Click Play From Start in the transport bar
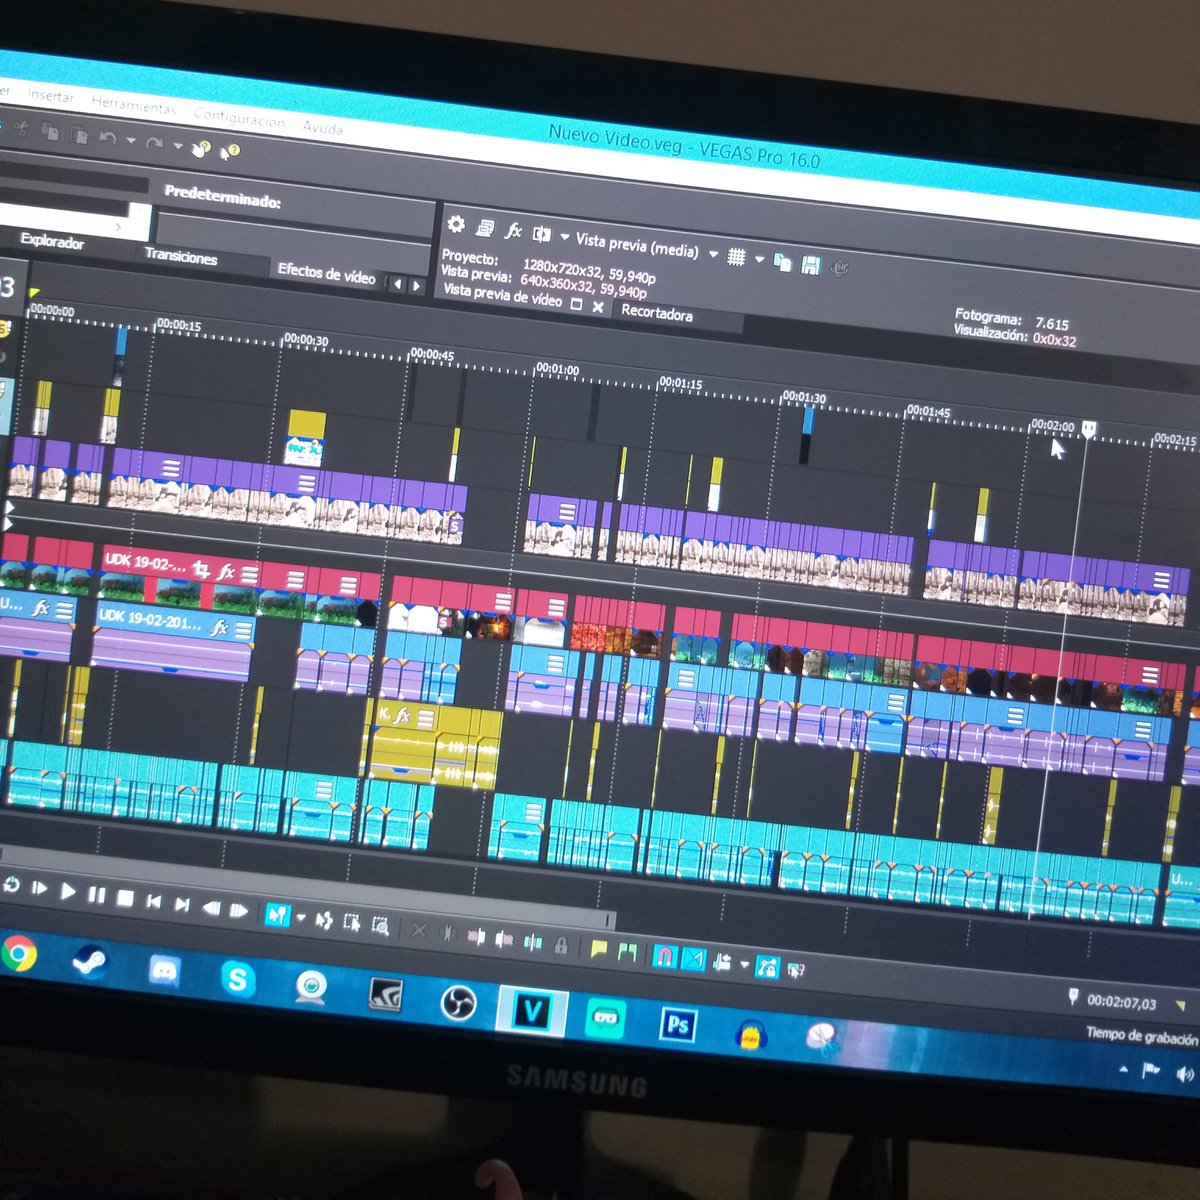1200x1200 pixels. pyautogui.click(x=40, y=889)
